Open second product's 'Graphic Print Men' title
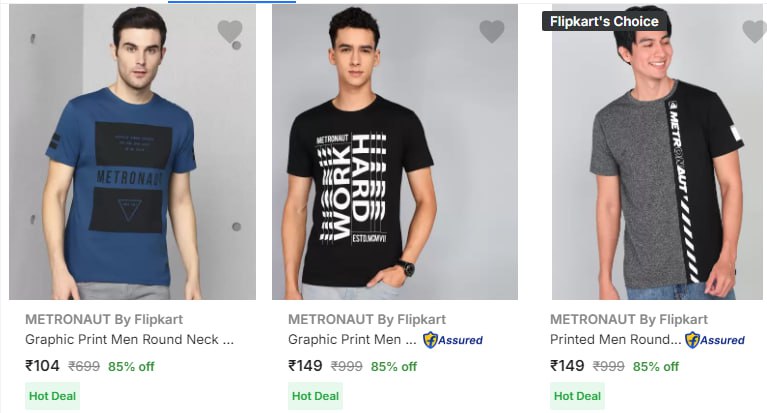767x413 pixels. [351, 339]
